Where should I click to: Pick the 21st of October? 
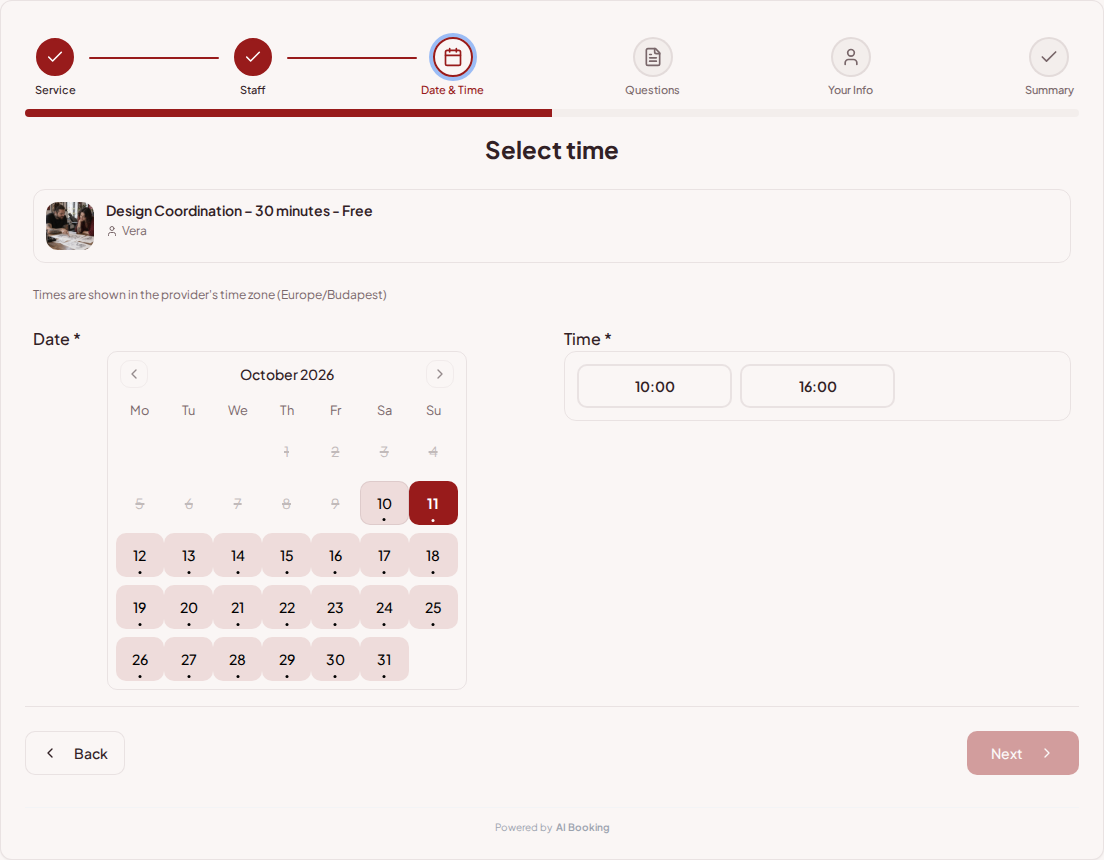coord(237,607)
